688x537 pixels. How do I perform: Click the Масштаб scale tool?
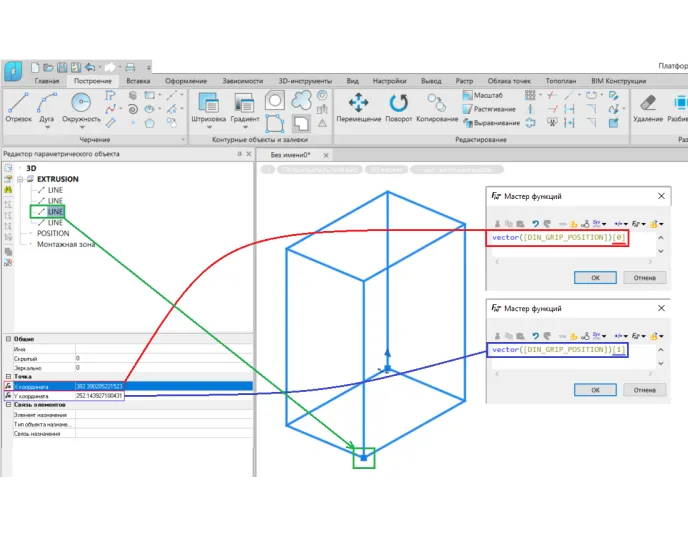tap(483, 95)
